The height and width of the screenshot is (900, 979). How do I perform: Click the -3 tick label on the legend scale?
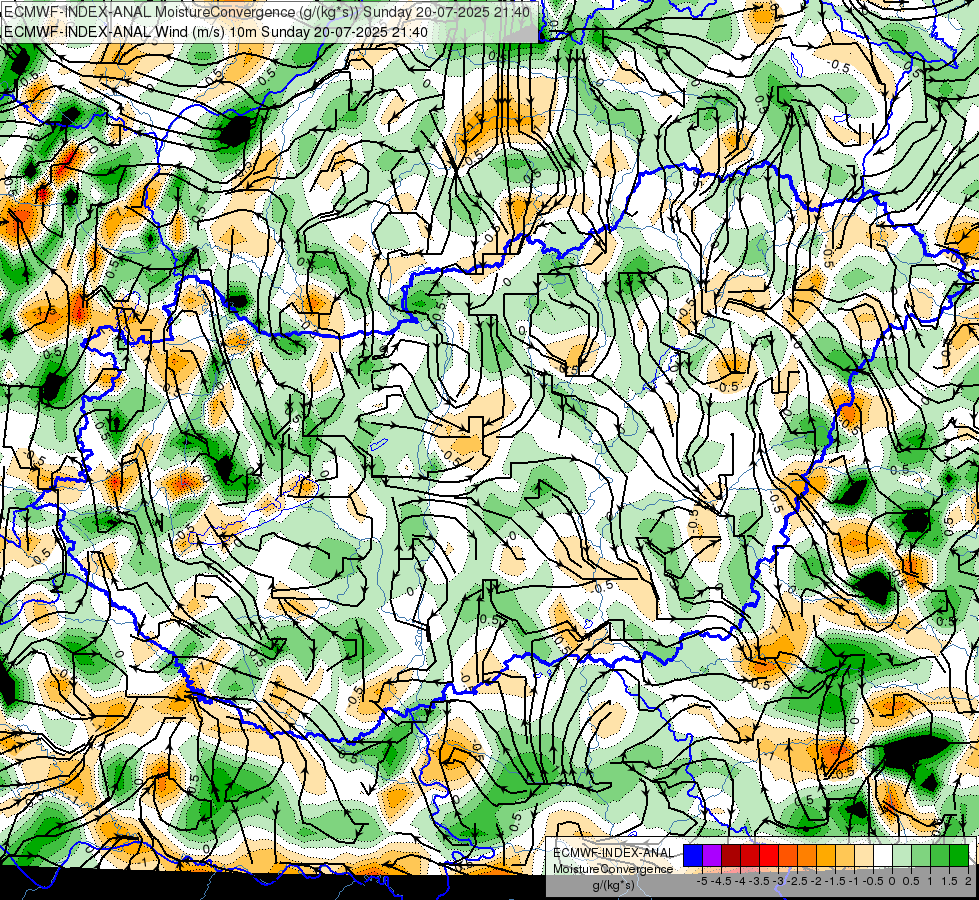[x=779, y=881]
